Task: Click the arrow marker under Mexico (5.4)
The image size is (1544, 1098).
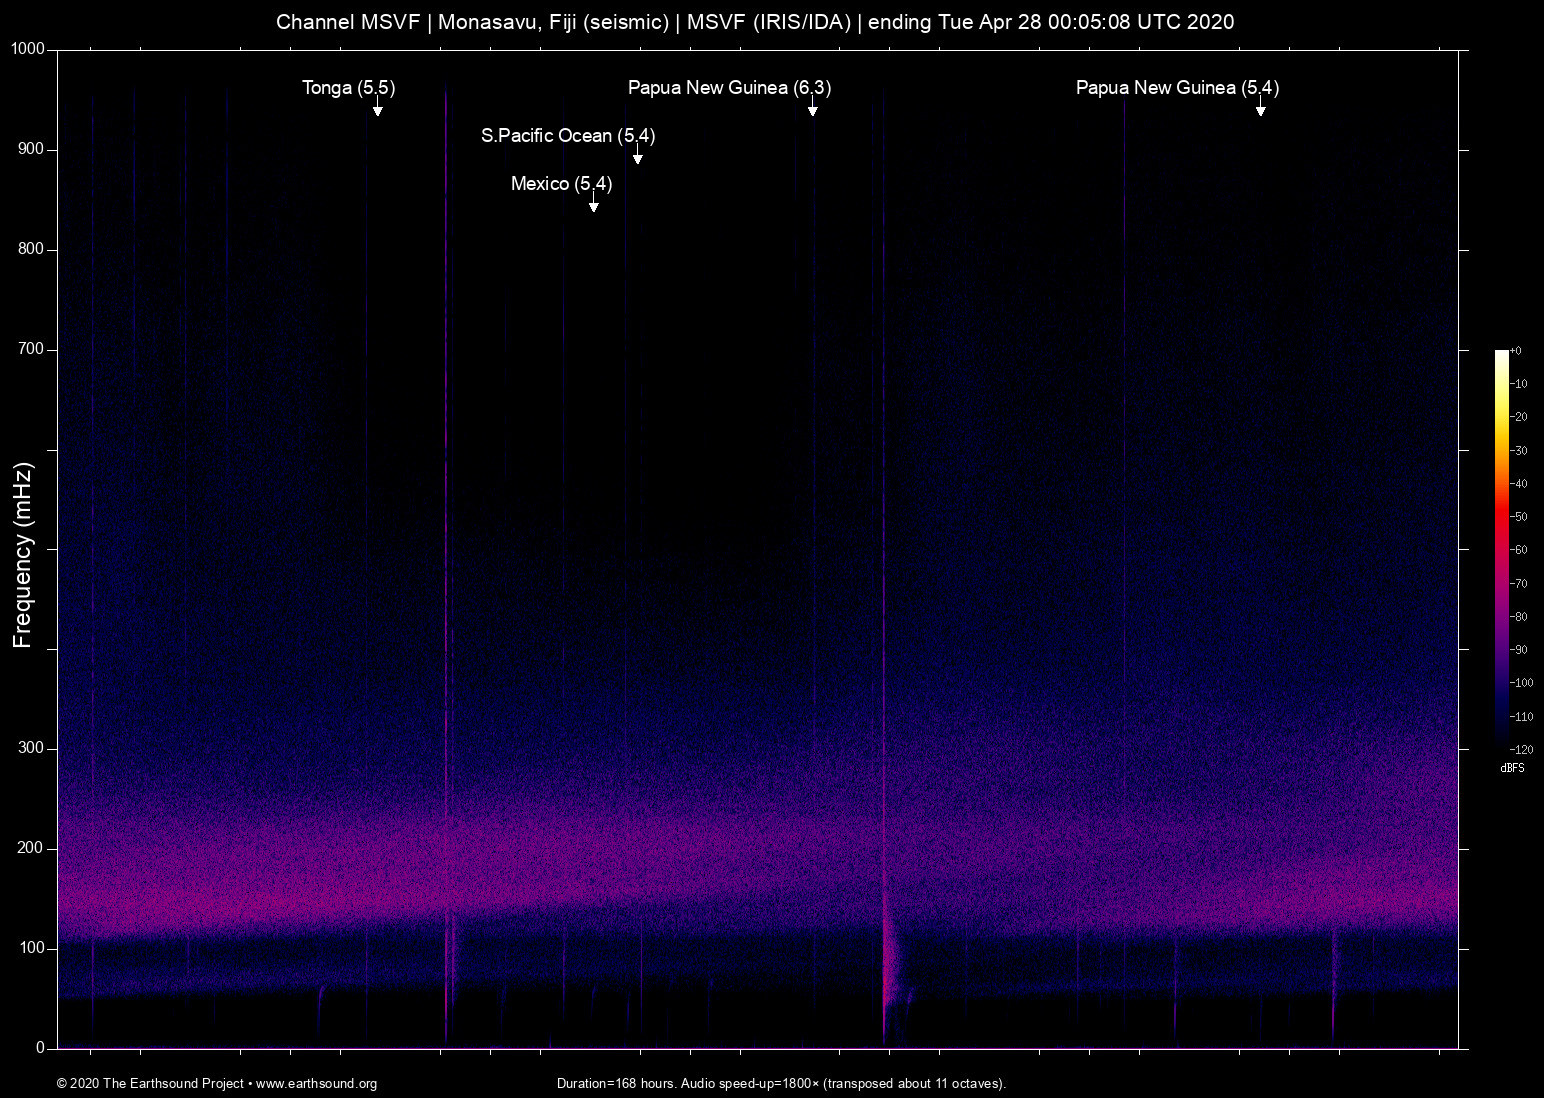Action: [594, 204]
